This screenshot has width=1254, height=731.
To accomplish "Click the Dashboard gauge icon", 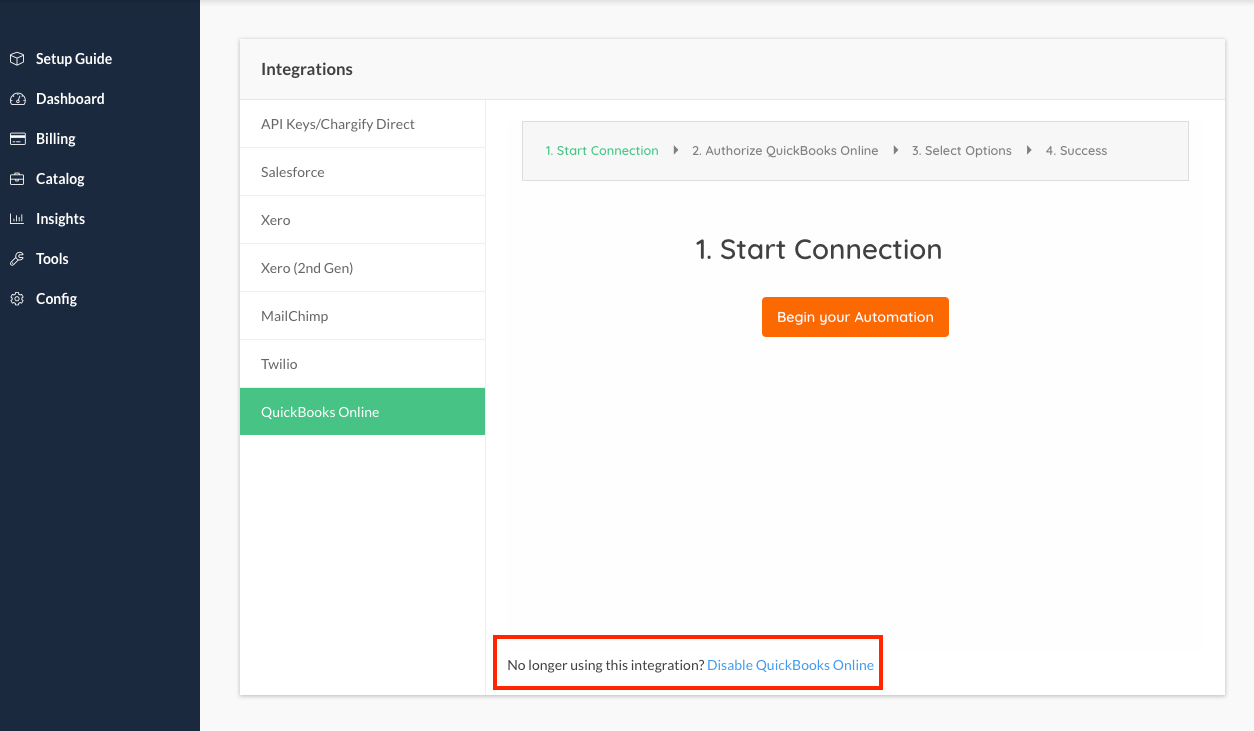I will 17,99.
